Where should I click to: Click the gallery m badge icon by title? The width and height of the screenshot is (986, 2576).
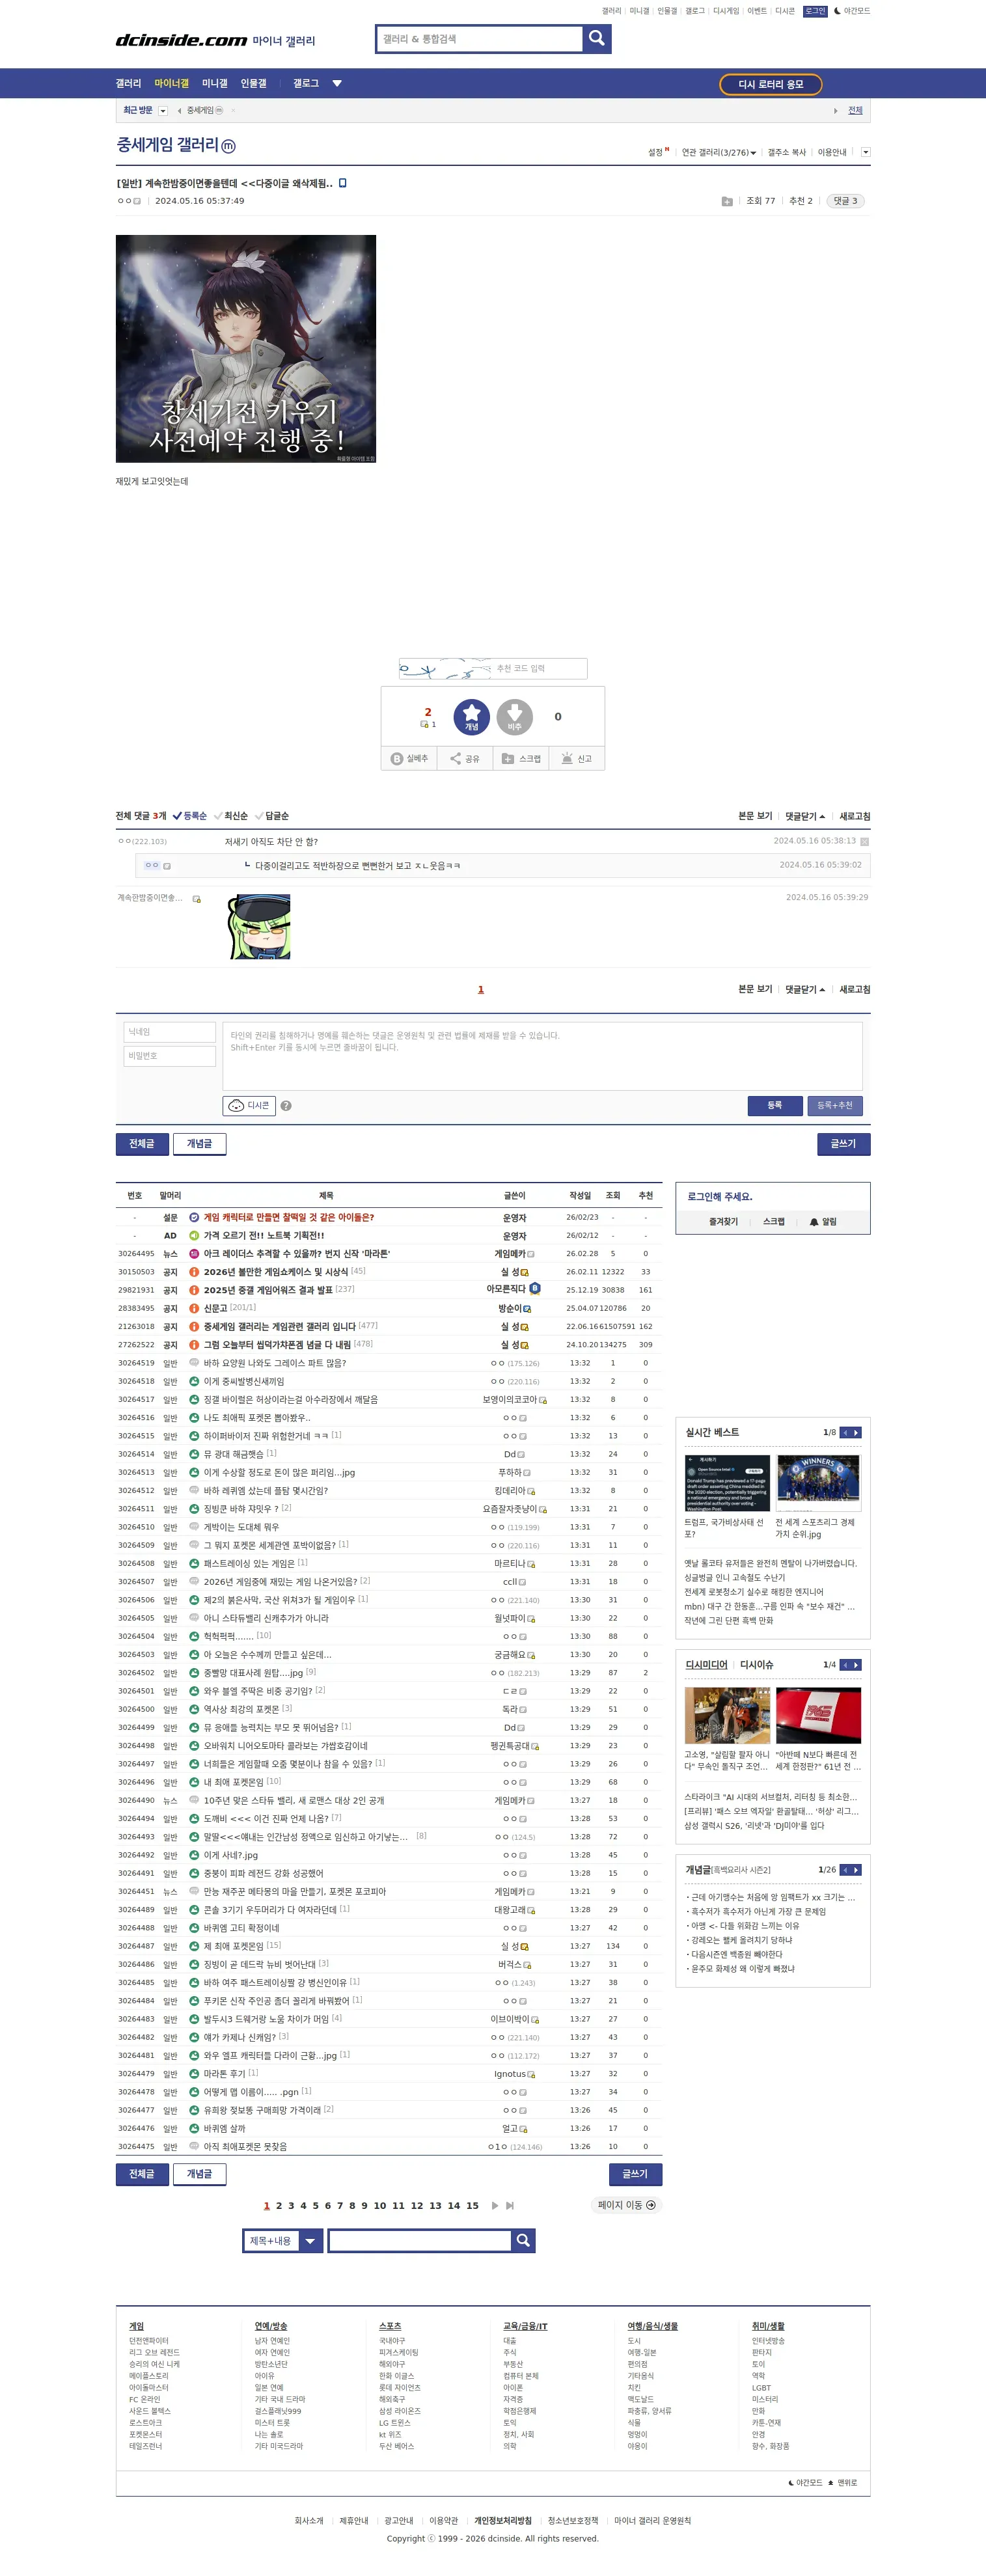click(228, 146)
